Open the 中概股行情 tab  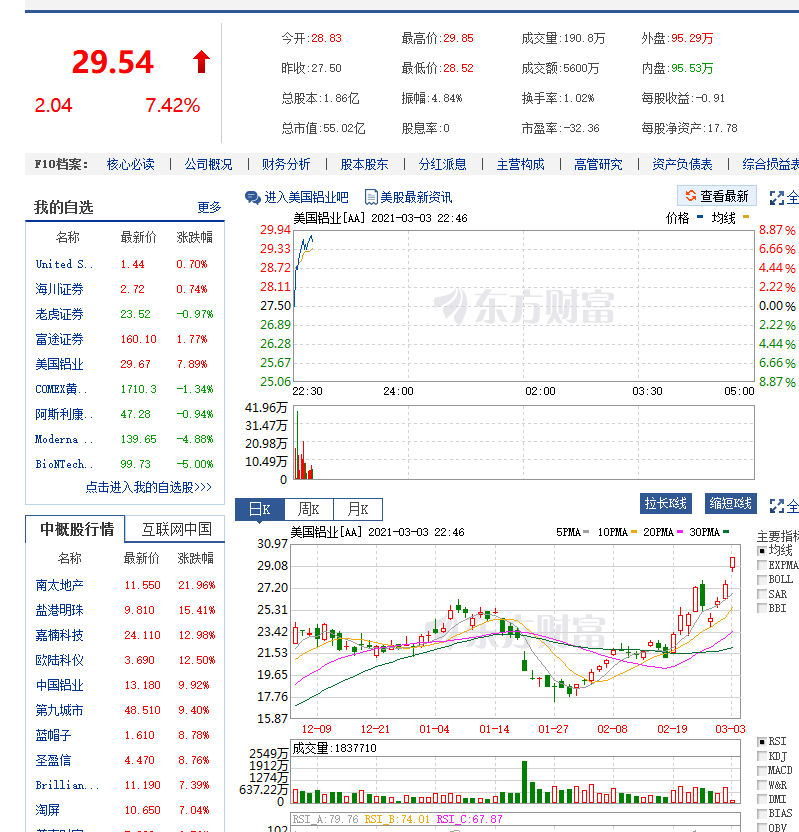point(75,529)
